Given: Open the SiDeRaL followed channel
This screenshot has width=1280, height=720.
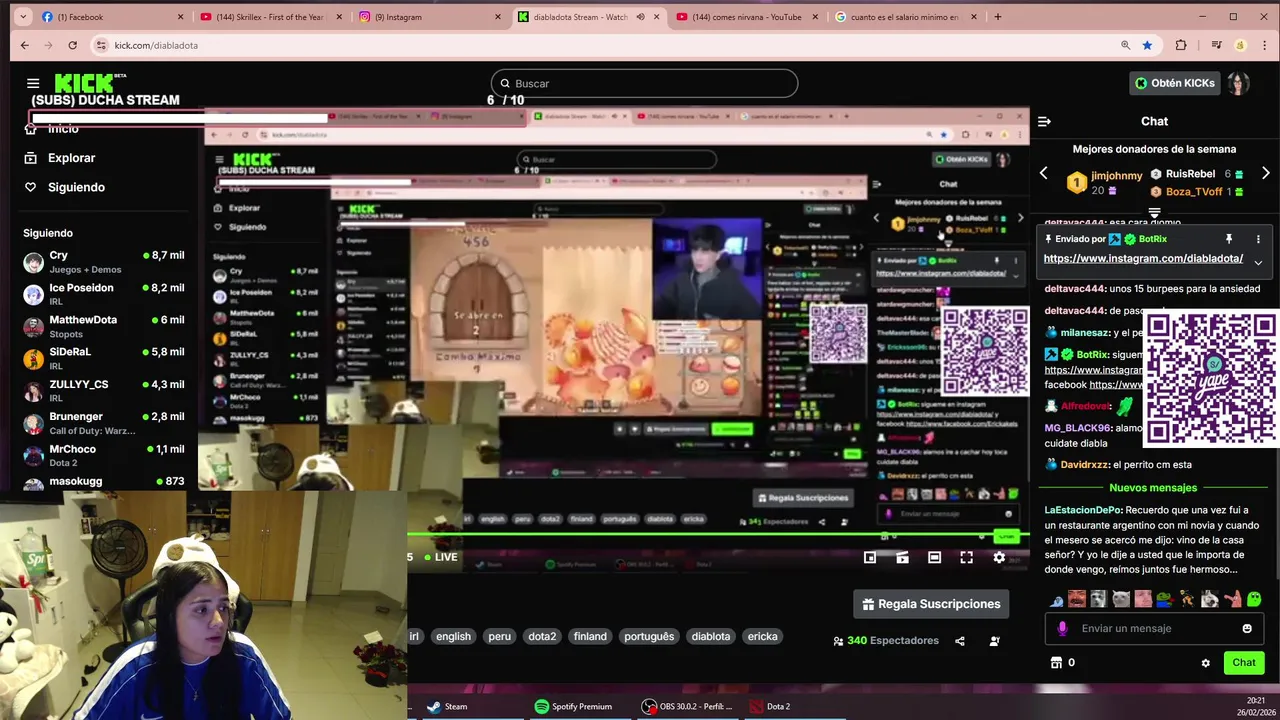Looking at the screenshot, I should click(104, 358).
